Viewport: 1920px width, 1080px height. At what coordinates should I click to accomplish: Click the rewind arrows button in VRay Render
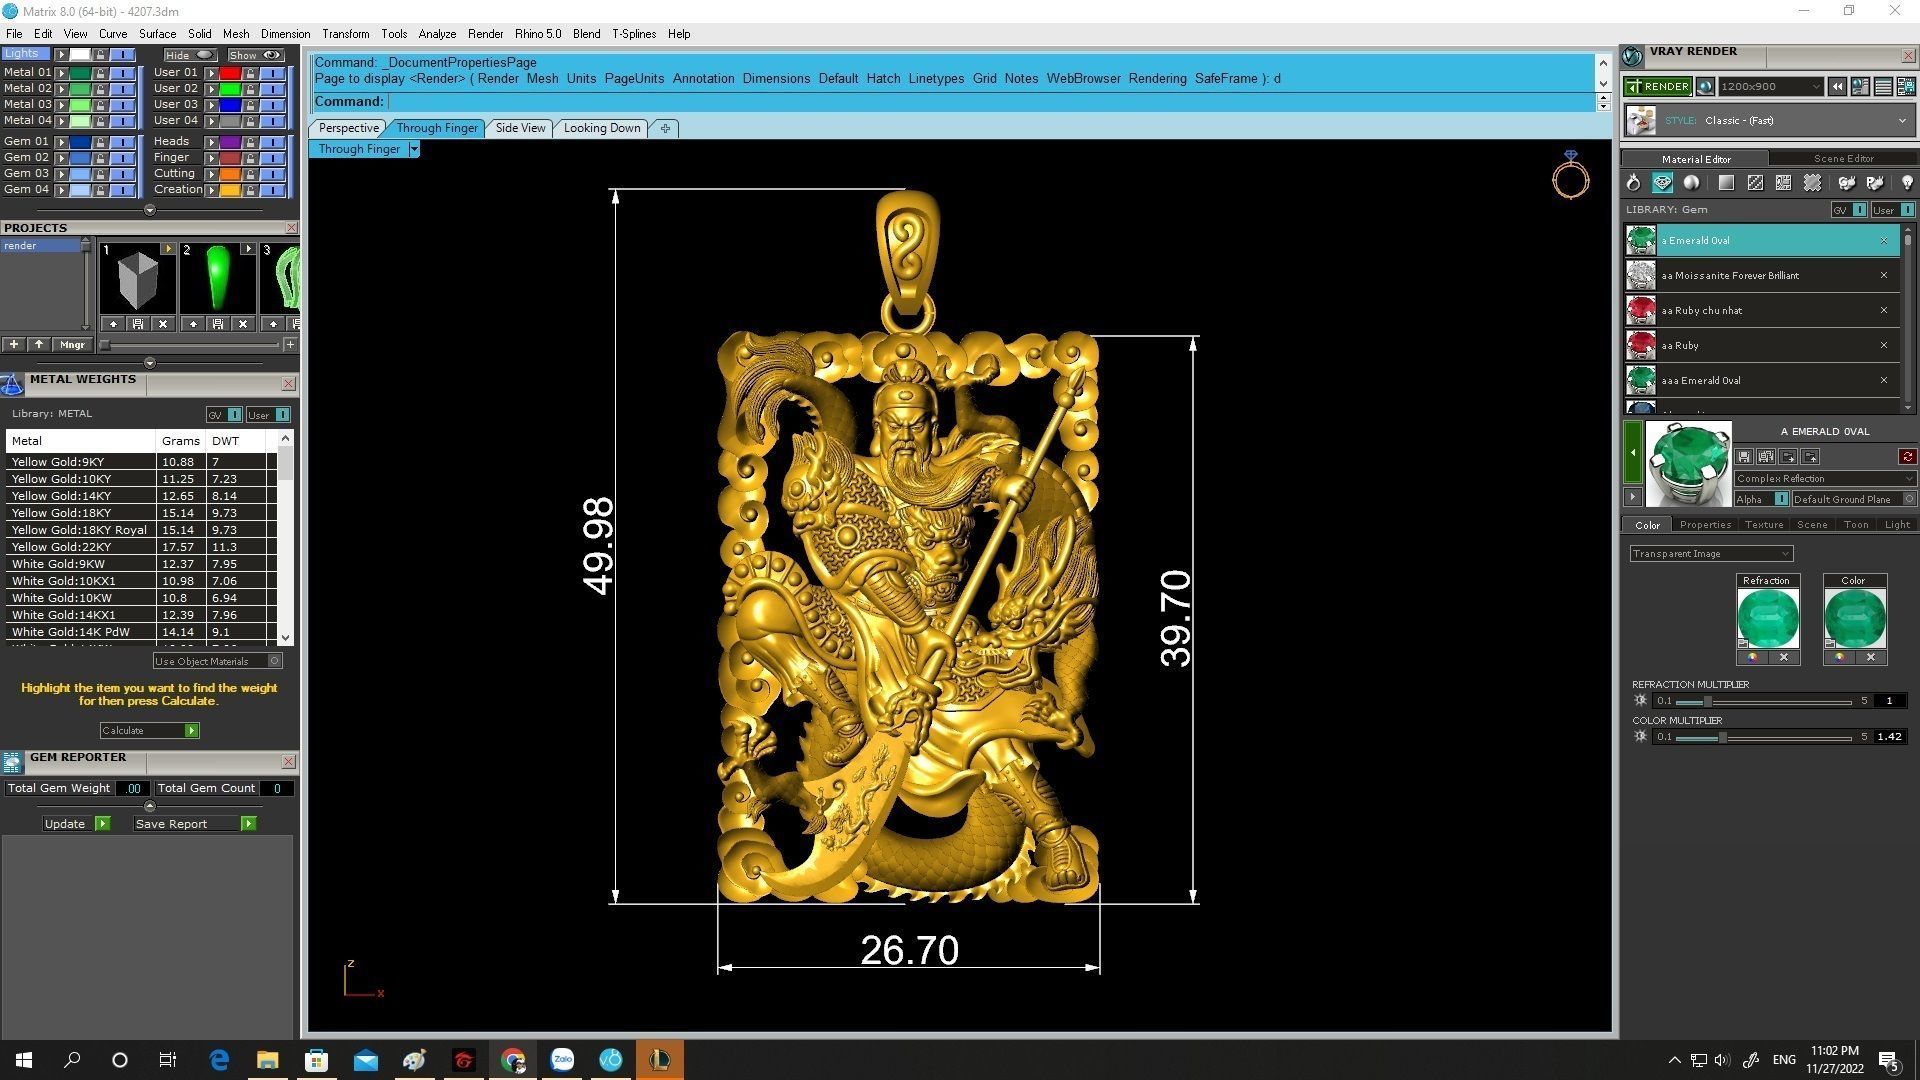[1837, 87]
